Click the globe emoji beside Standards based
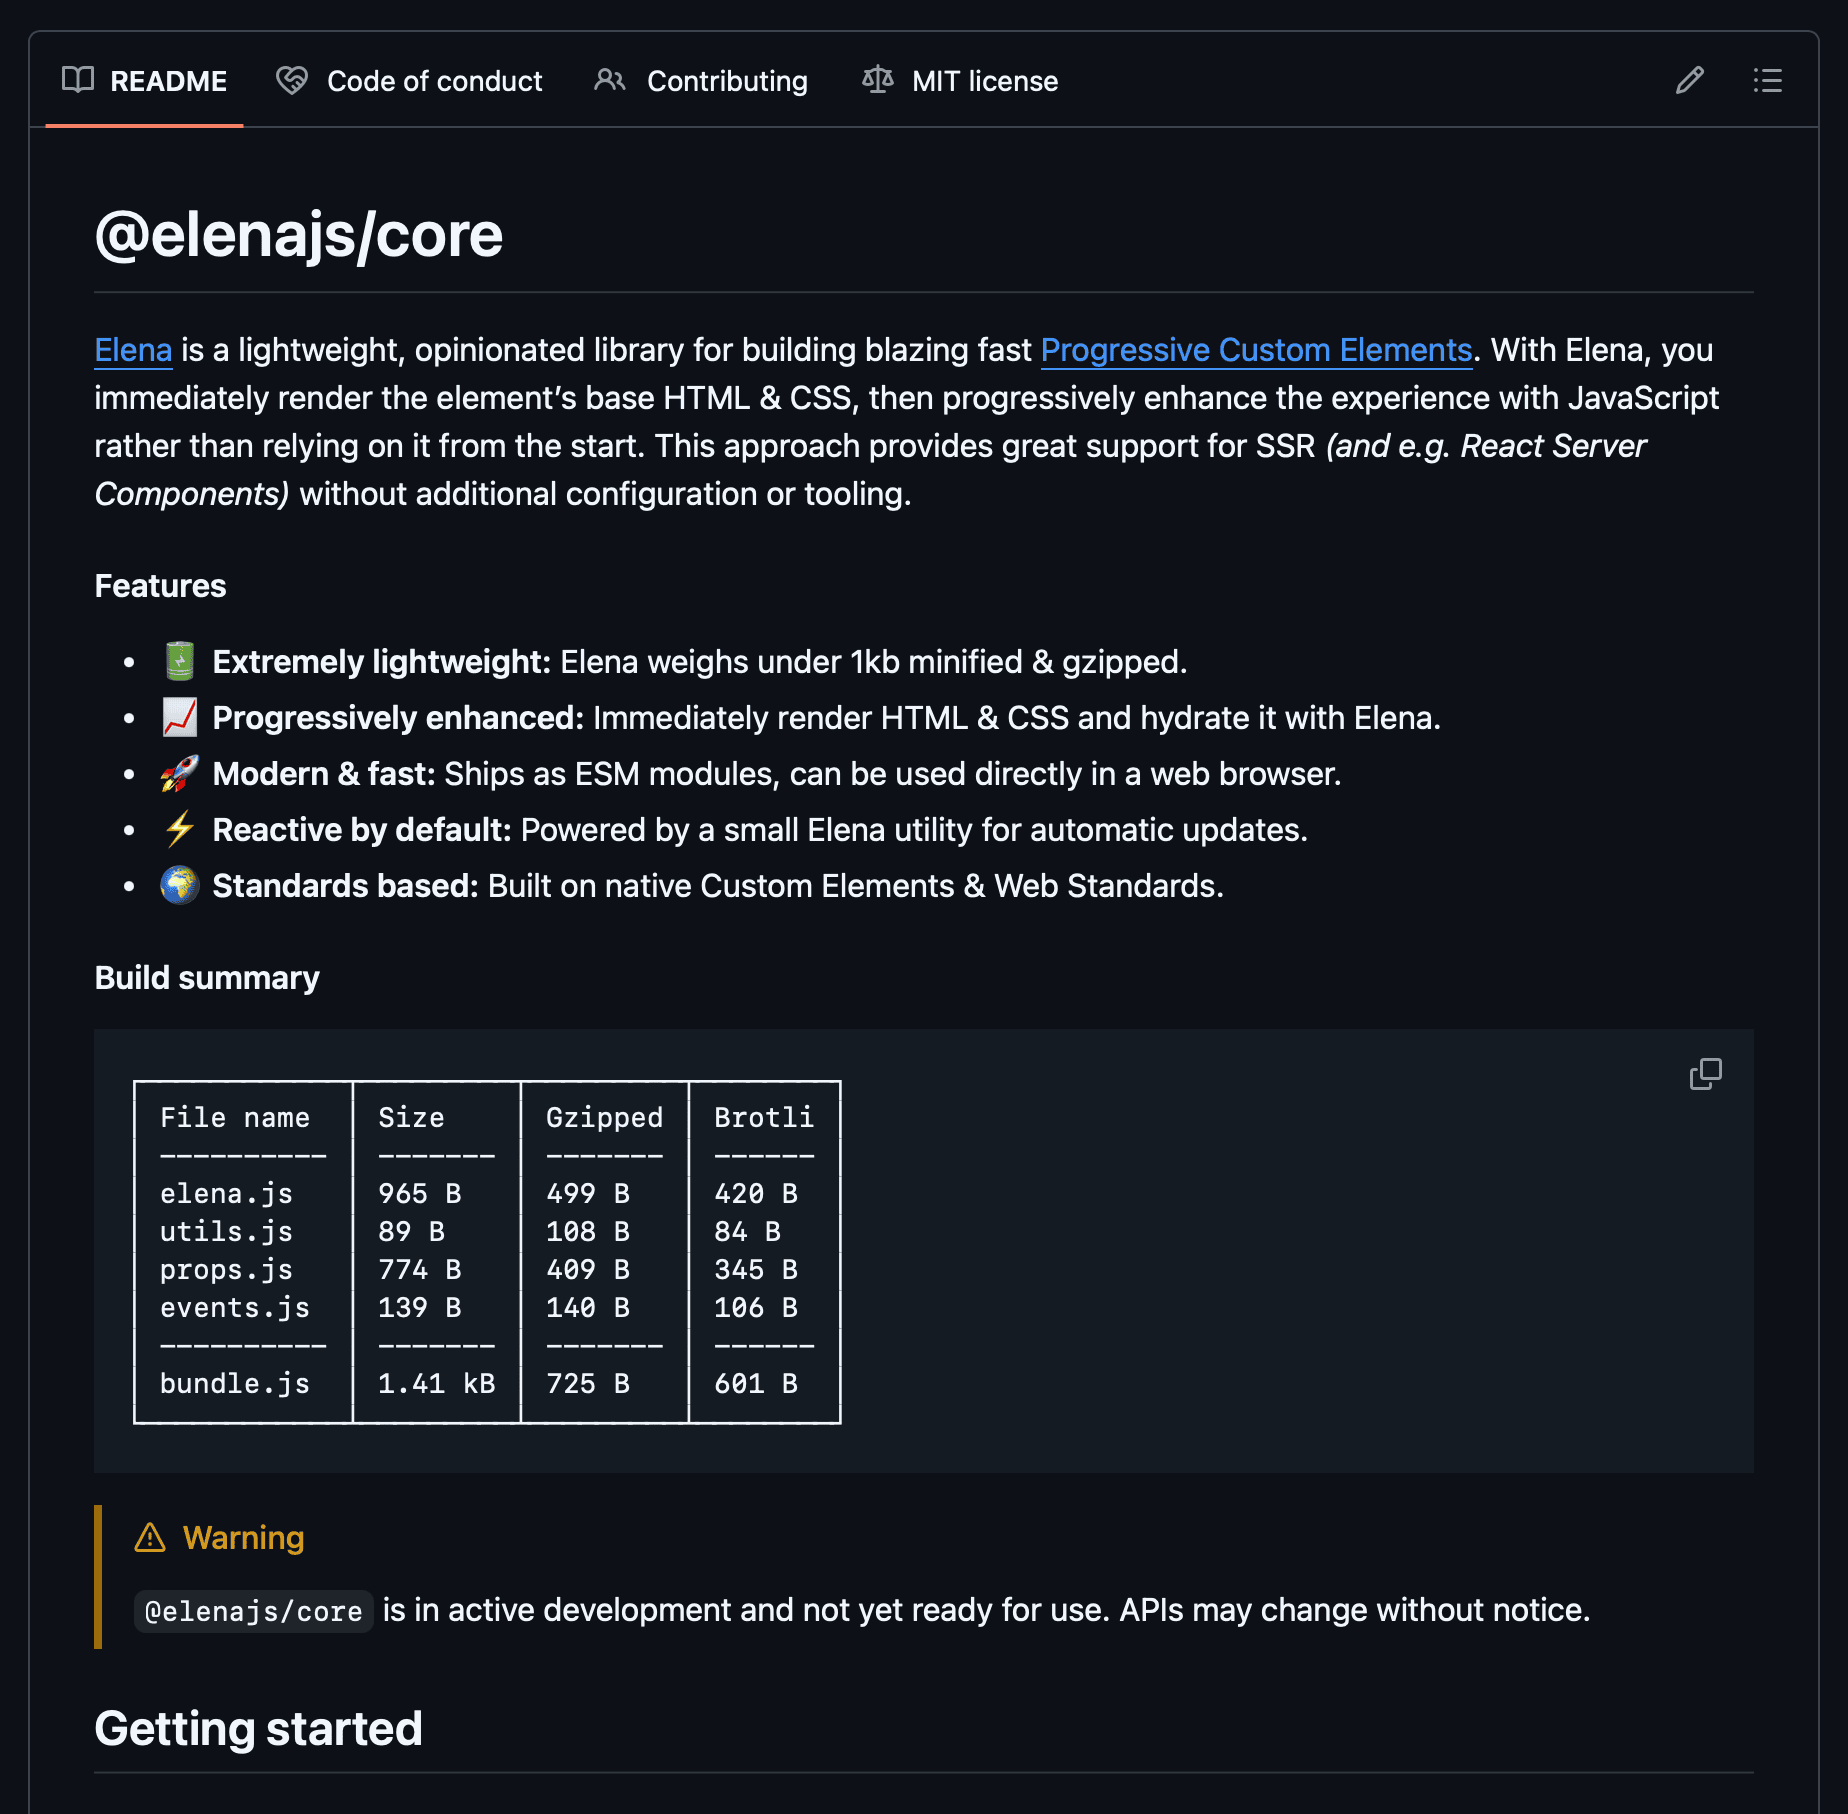 pyautogui.click(x=180, y=886)
